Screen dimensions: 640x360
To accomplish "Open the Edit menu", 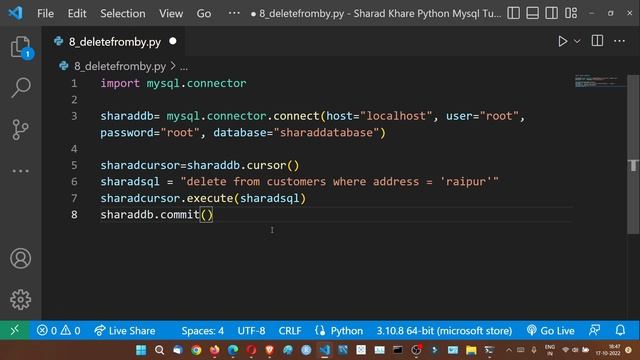I will coord(77,13).
